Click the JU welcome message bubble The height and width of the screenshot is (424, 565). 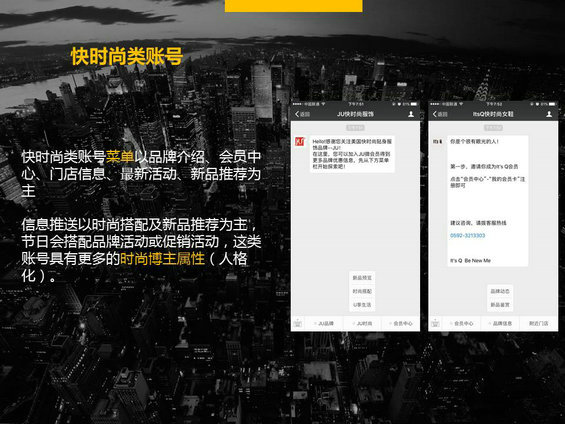(x=352, y=154)
